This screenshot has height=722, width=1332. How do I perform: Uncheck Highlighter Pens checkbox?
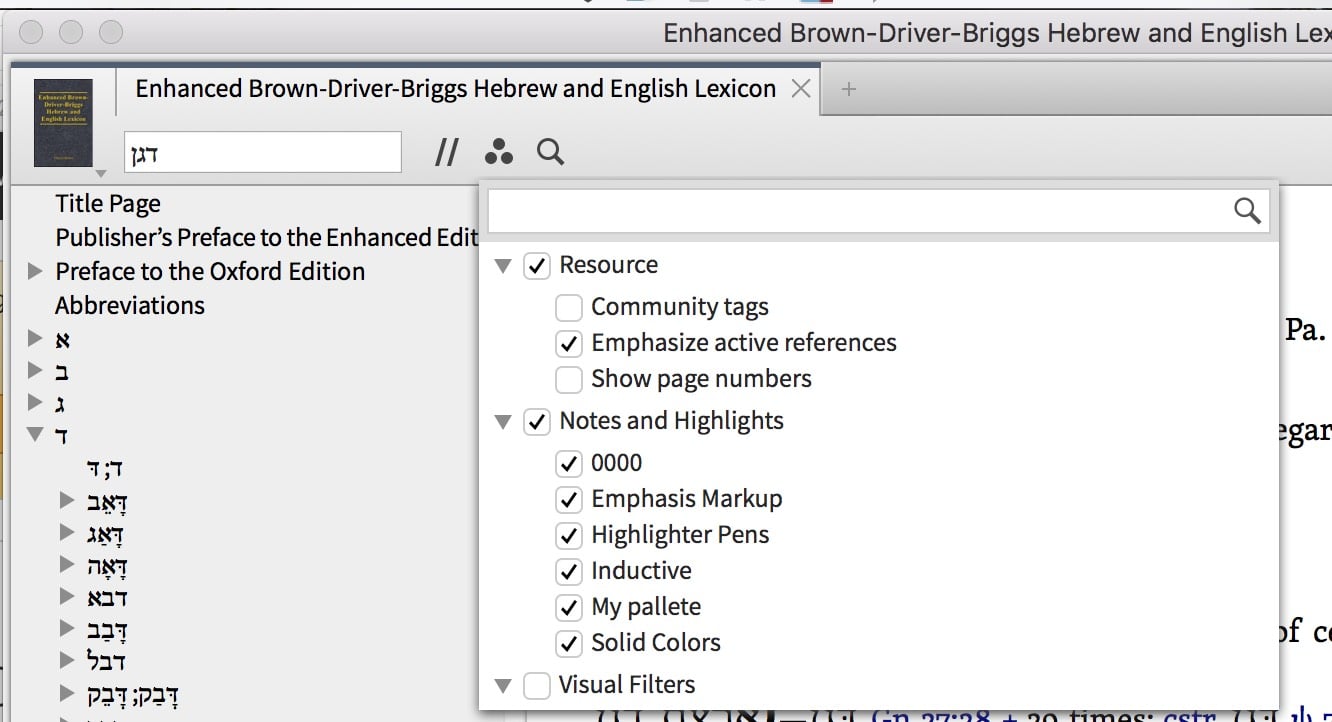(x=569, y=535)
